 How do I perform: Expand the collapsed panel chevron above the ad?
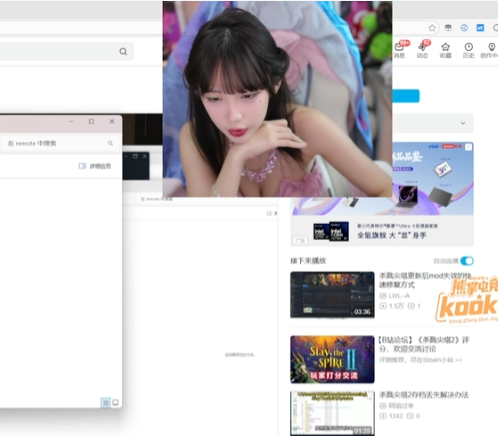(463, 123)
